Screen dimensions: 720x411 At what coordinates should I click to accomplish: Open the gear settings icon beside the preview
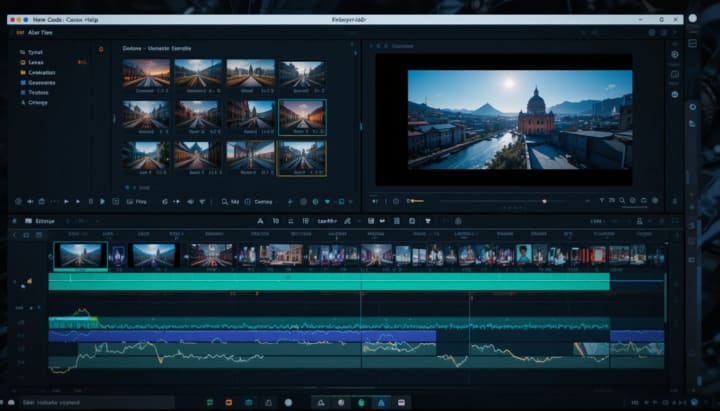pos(675,54)
